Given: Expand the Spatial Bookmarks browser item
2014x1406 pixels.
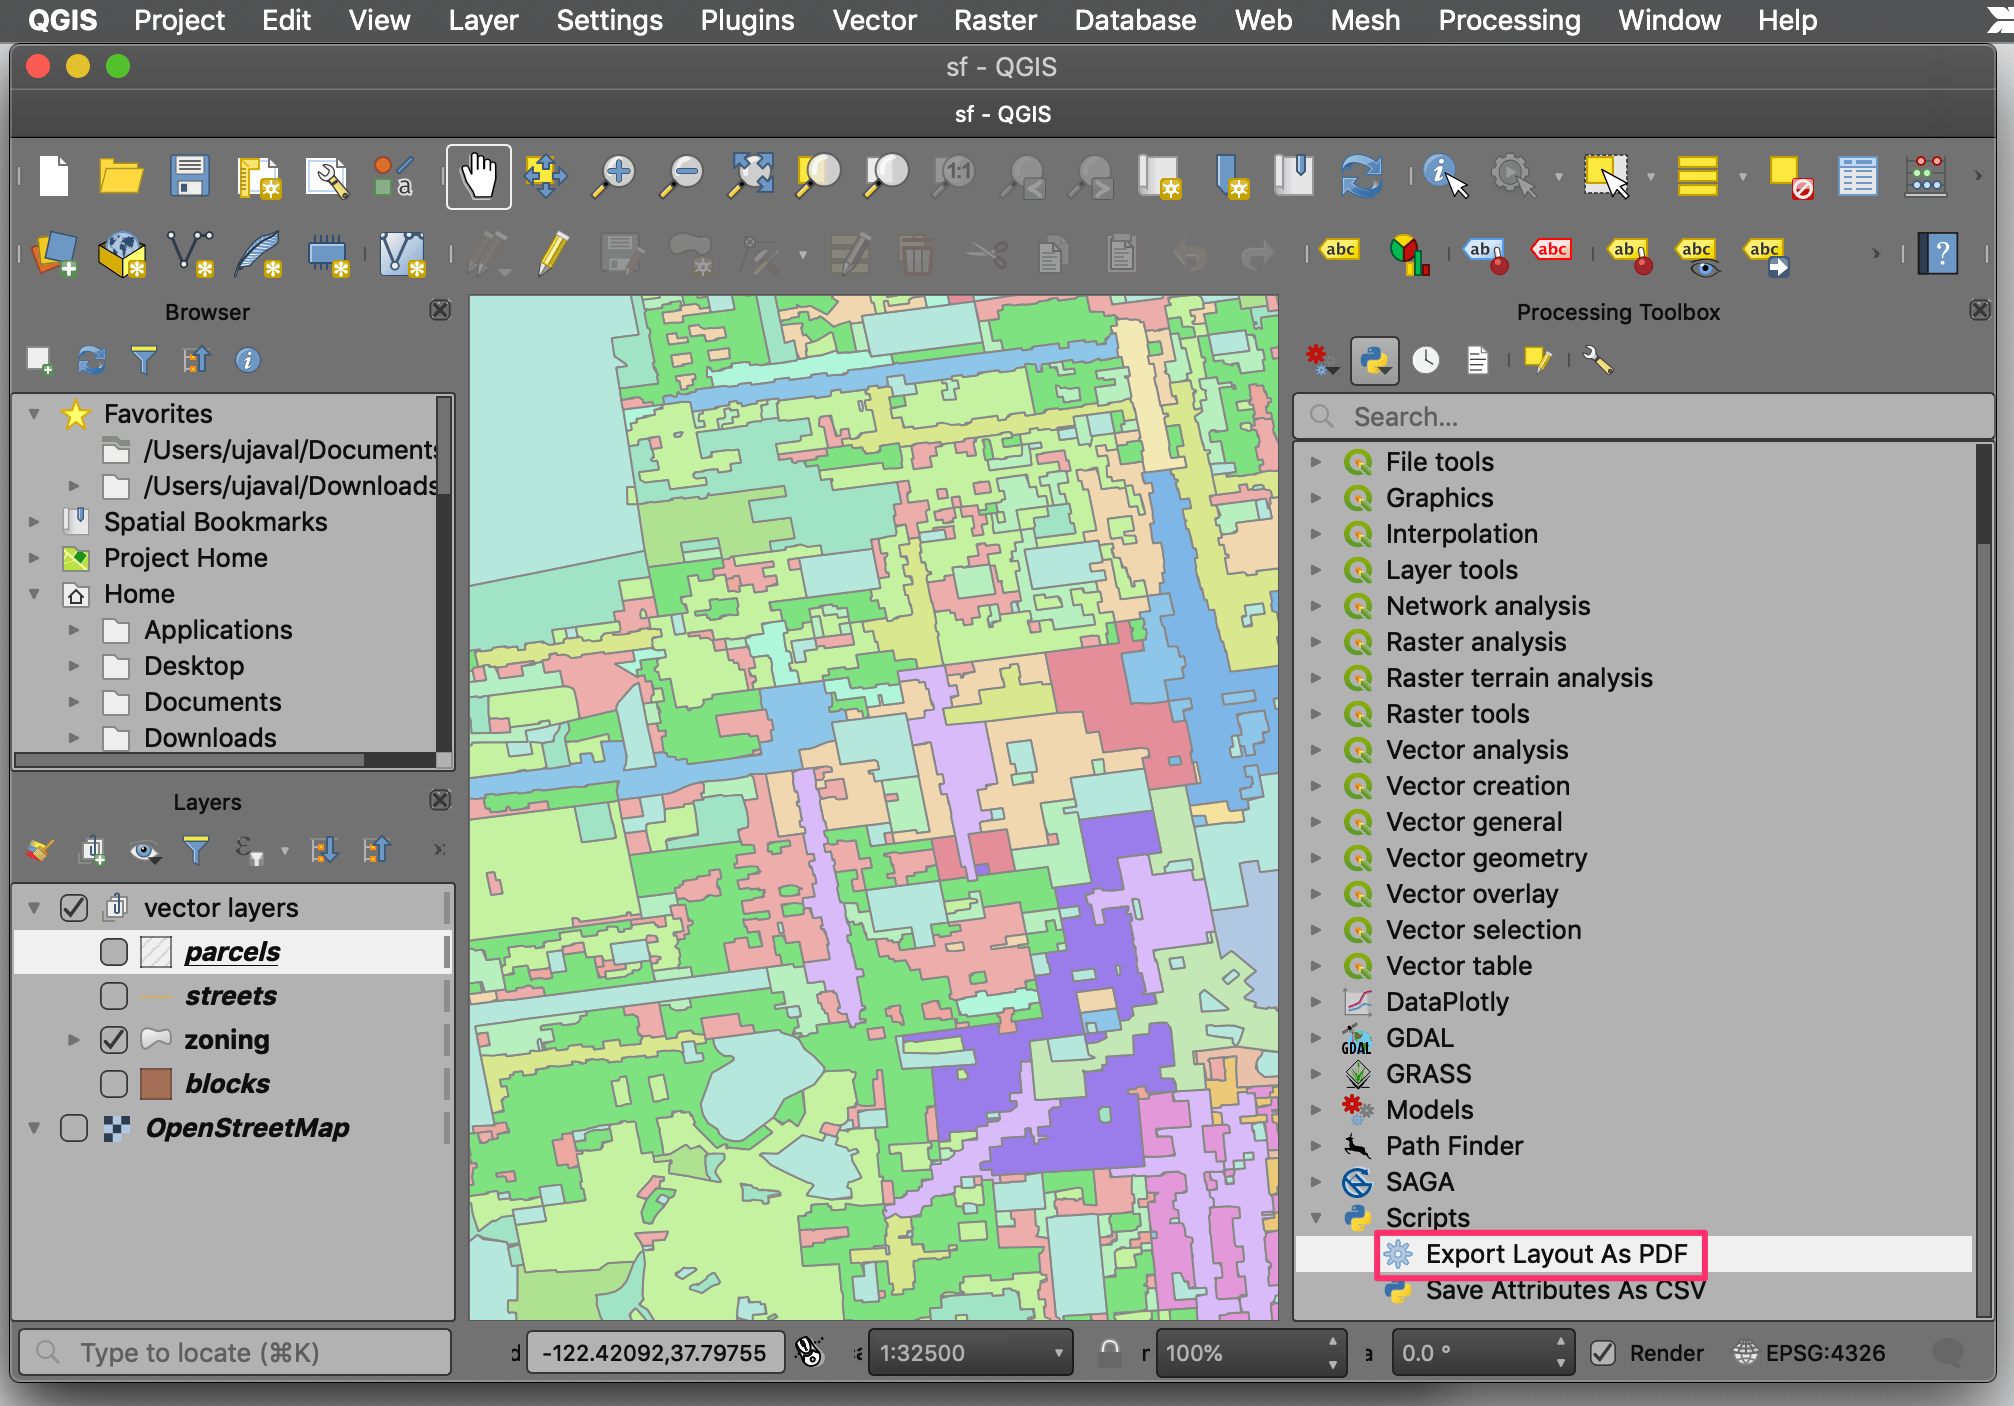Looking at the screenshot, I should tap(34, 522).
